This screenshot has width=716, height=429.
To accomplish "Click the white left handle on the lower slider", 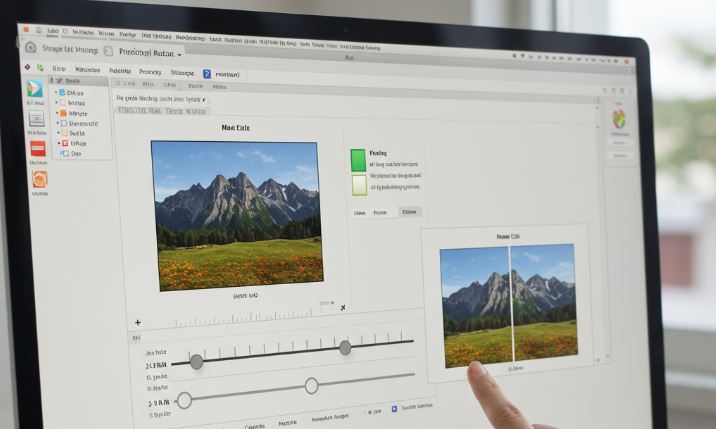I will click(184, 401).
